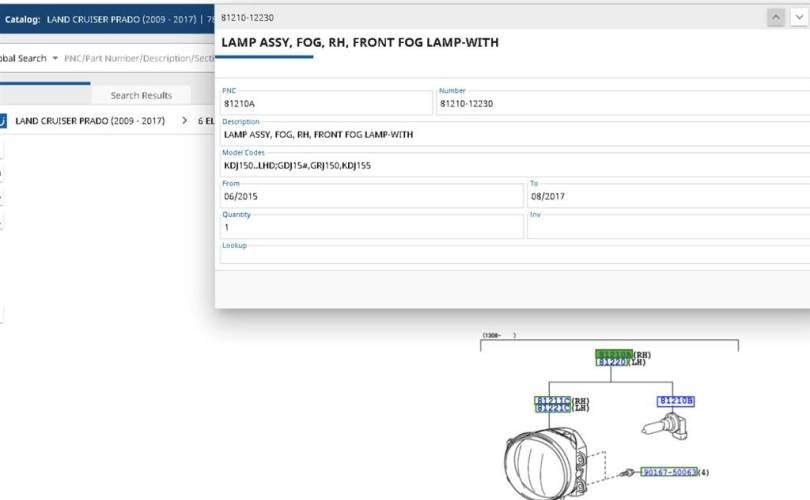Select the 81220 LH callout label
Viewport: 810px width, 500px height.
coord(613,362)
